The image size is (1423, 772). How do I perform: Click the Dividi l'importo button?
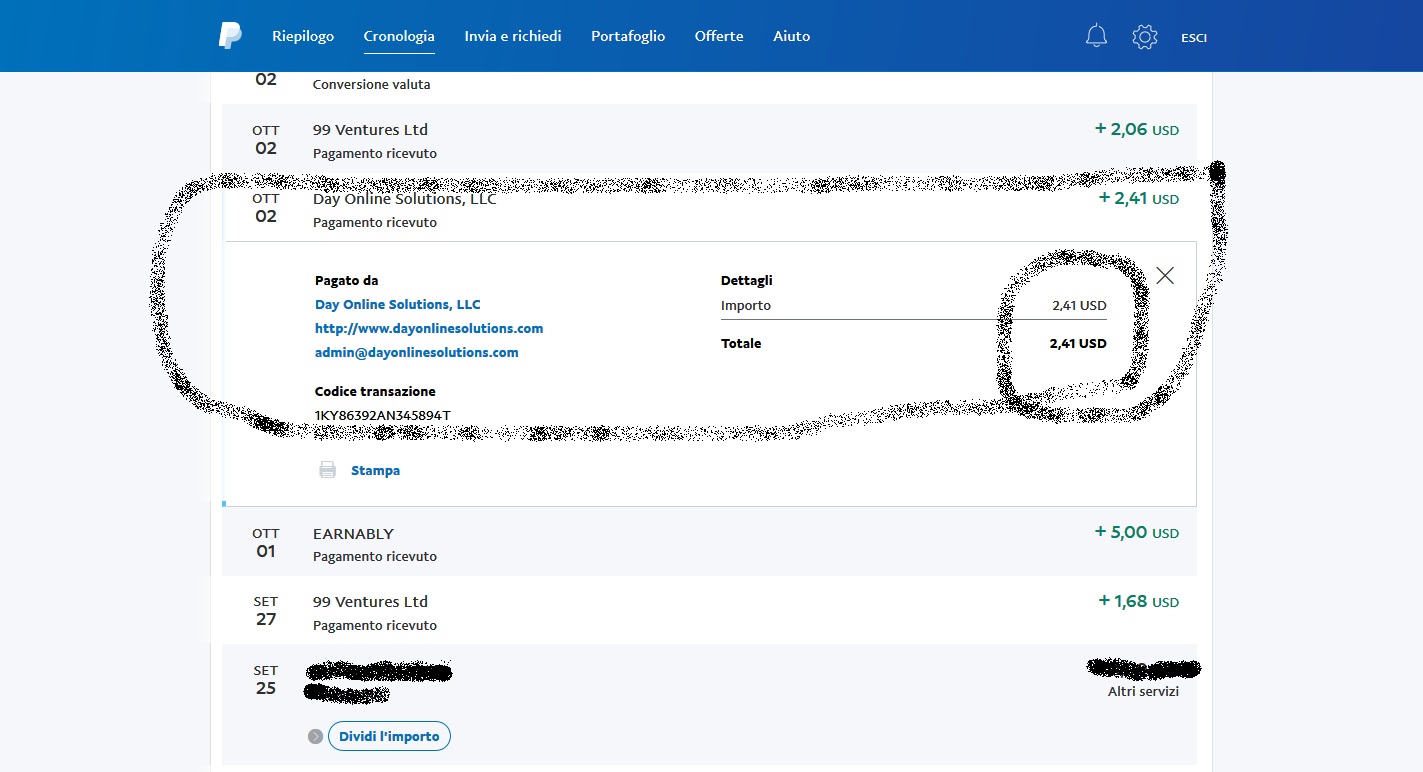(389, 736)
